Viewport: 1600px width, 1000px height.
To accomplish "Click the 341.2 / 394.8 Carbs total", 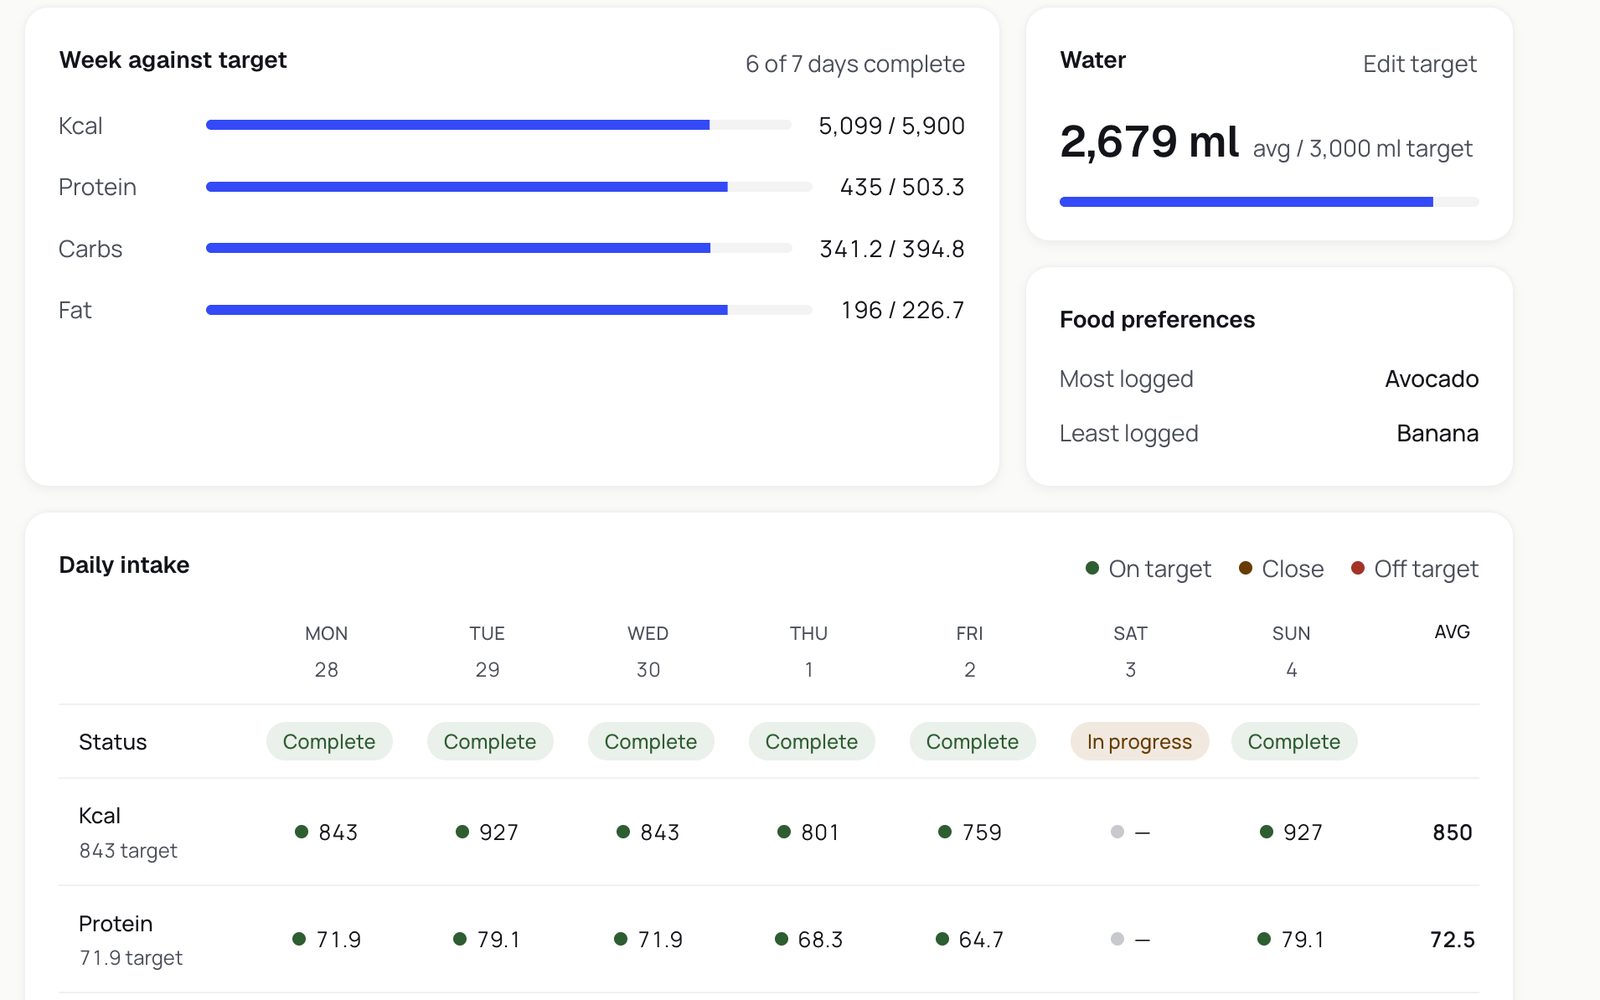I will pos(892,249).
